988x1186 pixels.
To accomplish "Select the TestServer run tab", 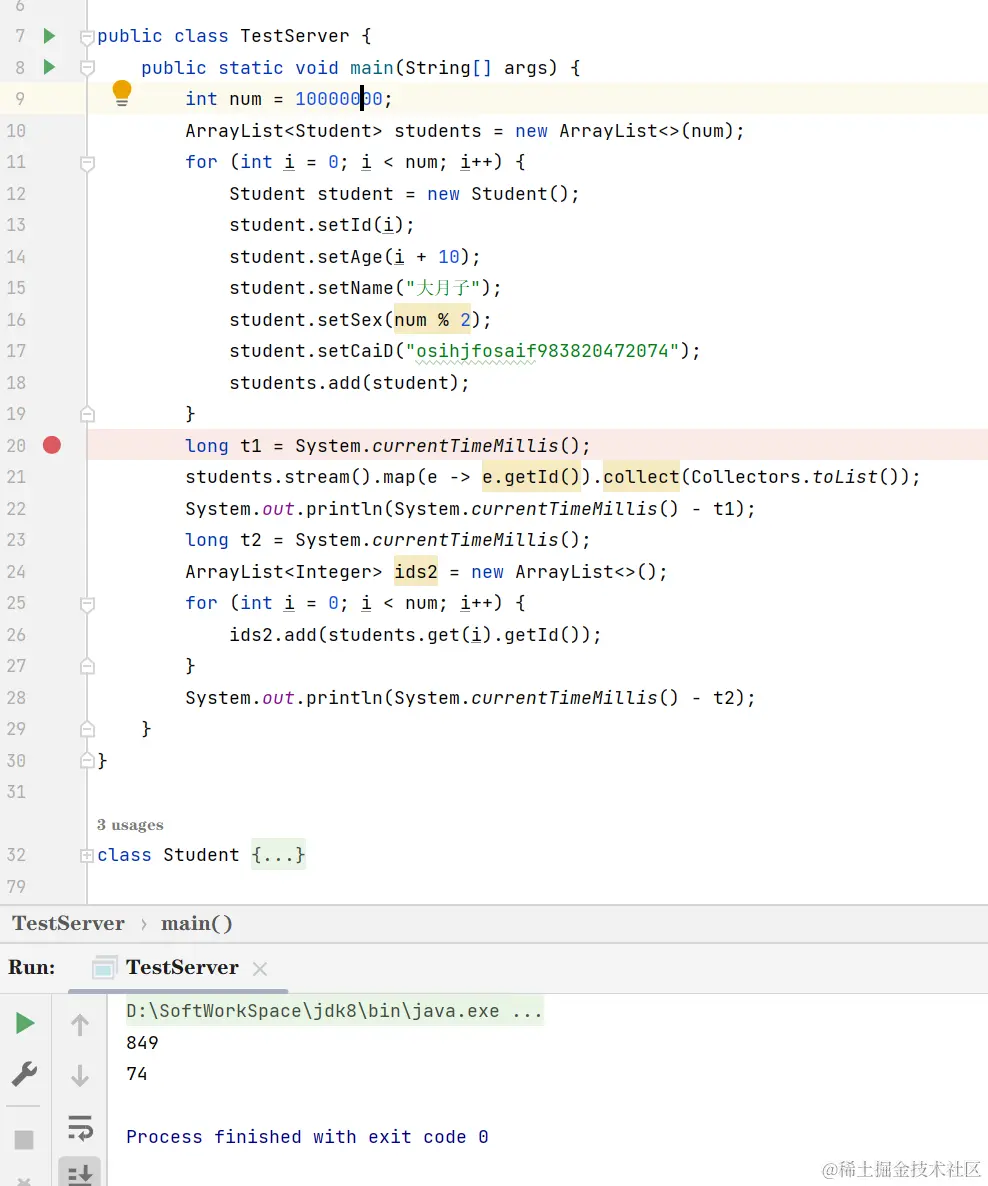I will [x=181, y=967].
